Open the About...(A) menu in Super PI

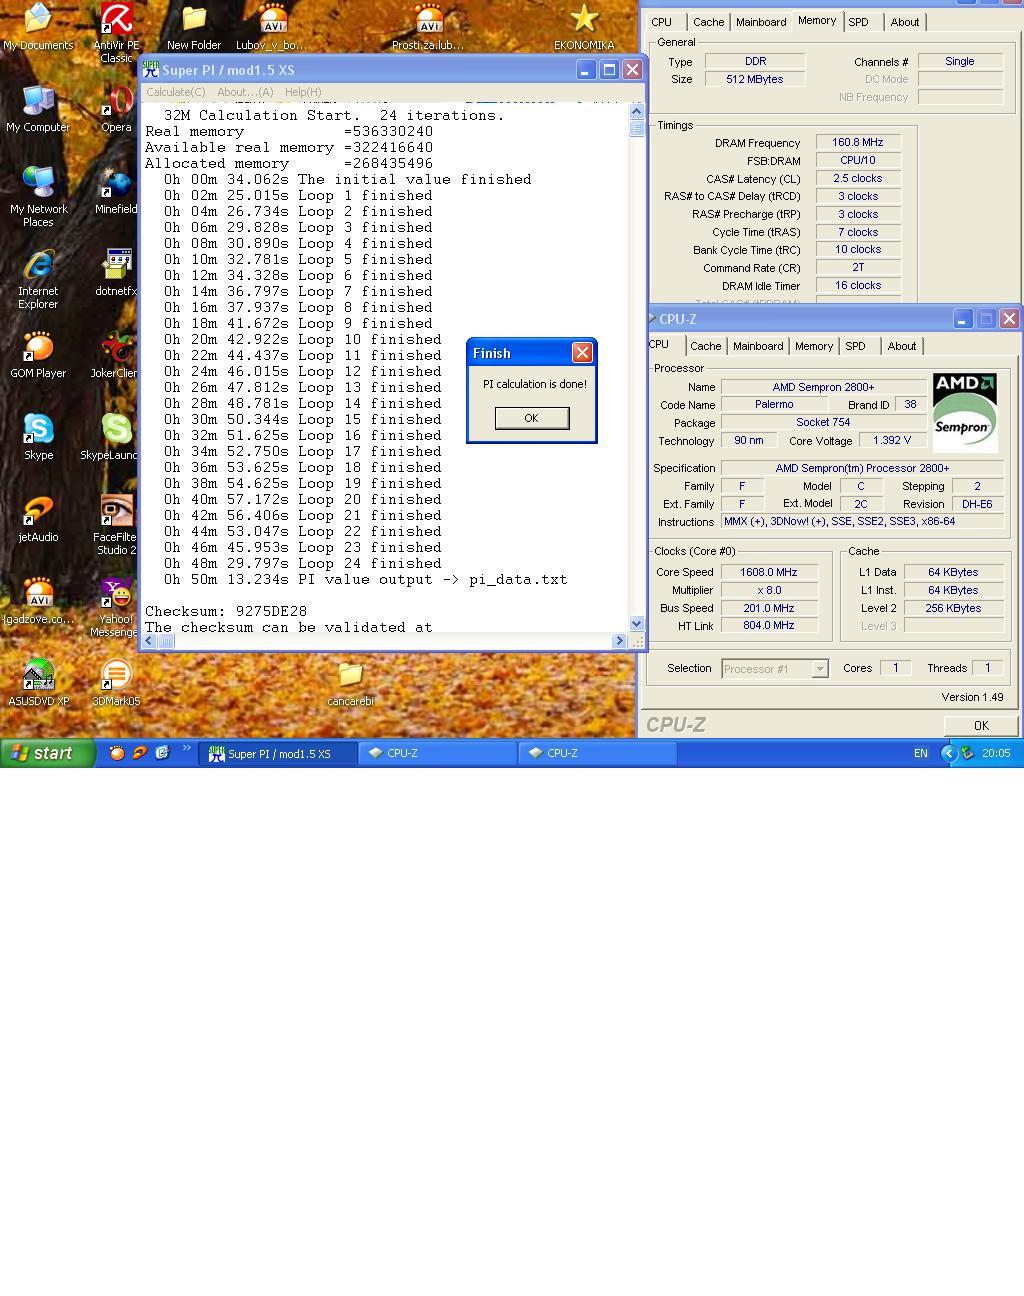[x=245, y=92]
